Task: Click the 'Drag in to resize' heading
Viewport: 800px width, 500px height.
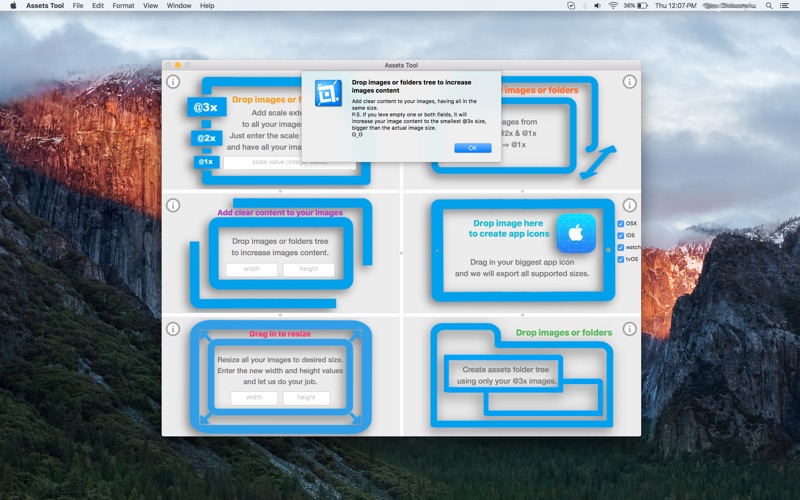Action: point(280,334)
